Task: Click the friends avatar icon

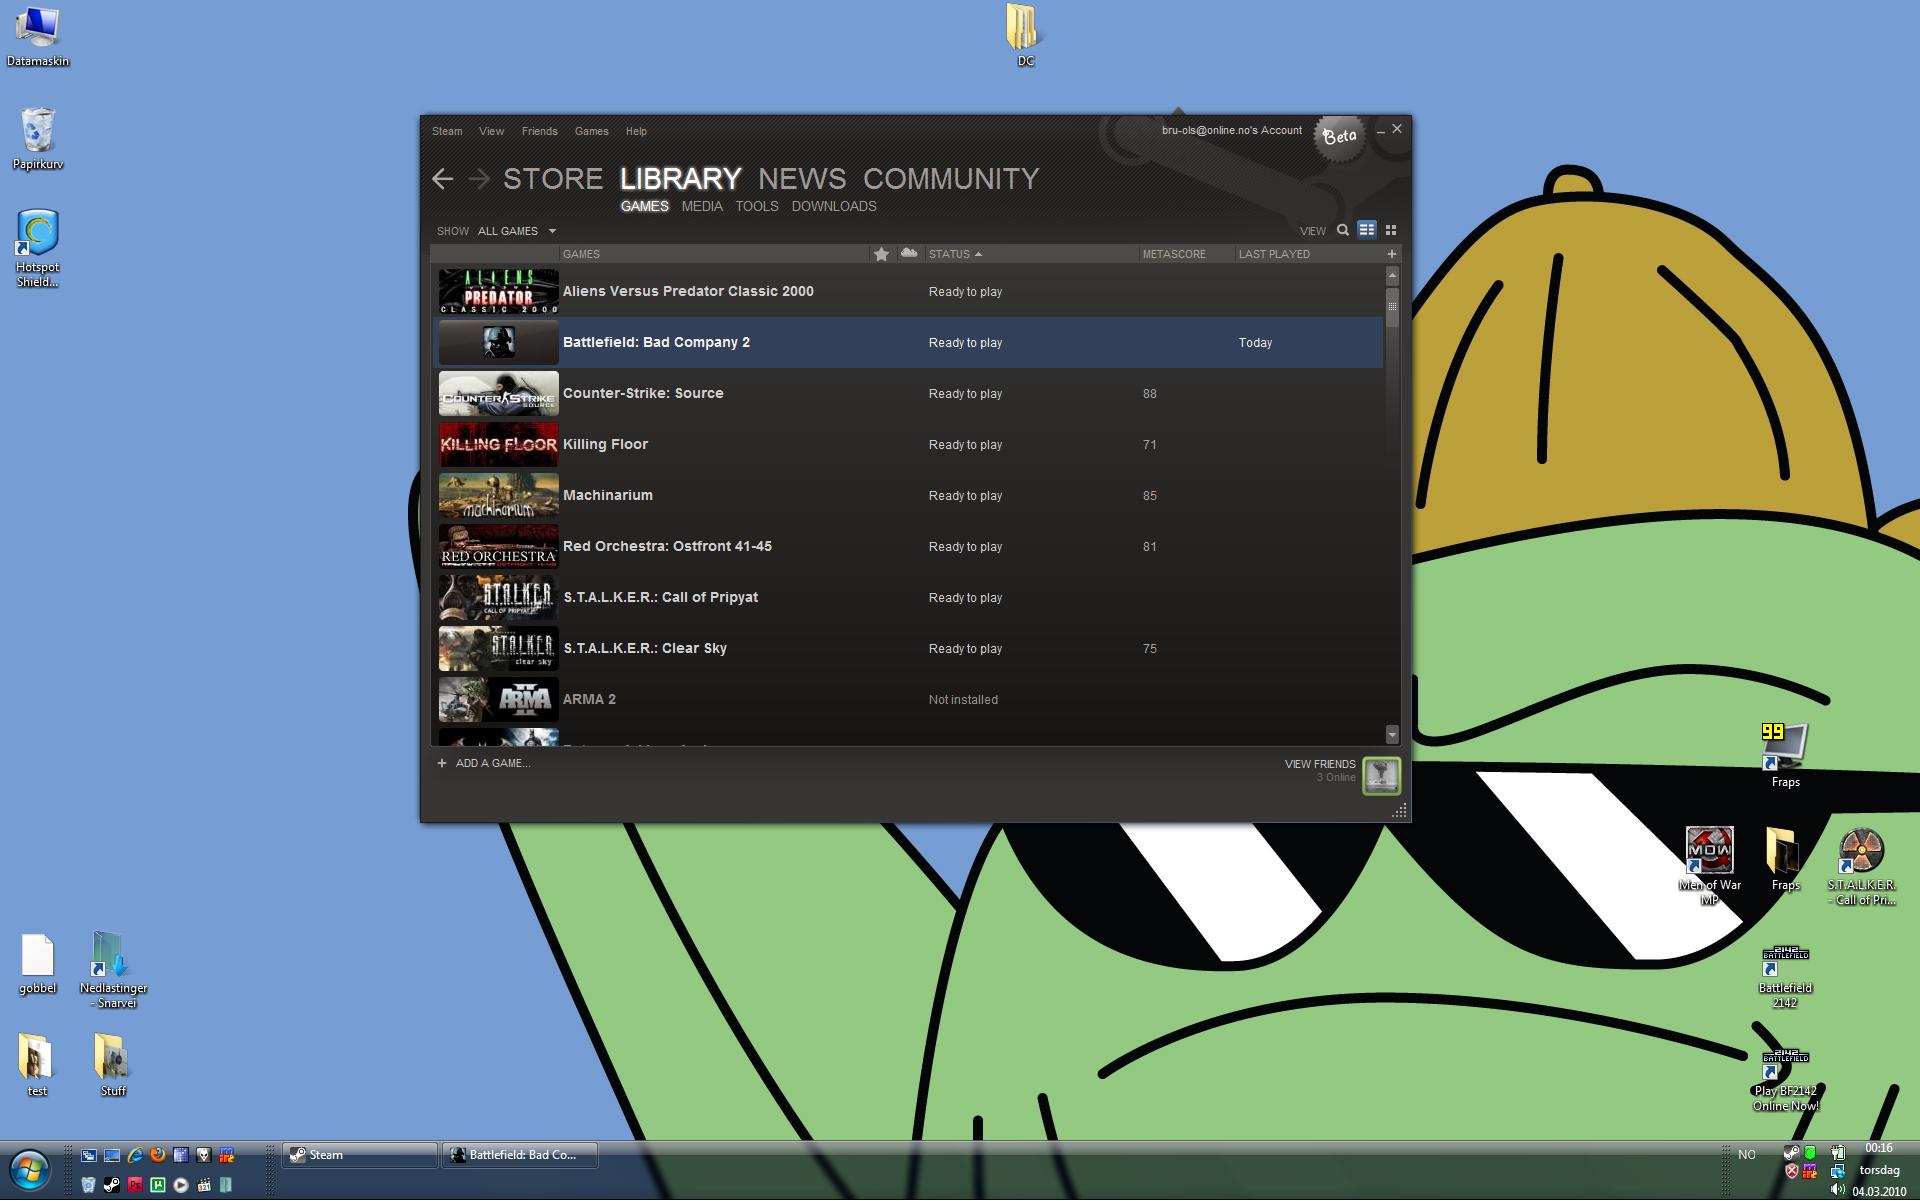Action: pos(1381,776)
